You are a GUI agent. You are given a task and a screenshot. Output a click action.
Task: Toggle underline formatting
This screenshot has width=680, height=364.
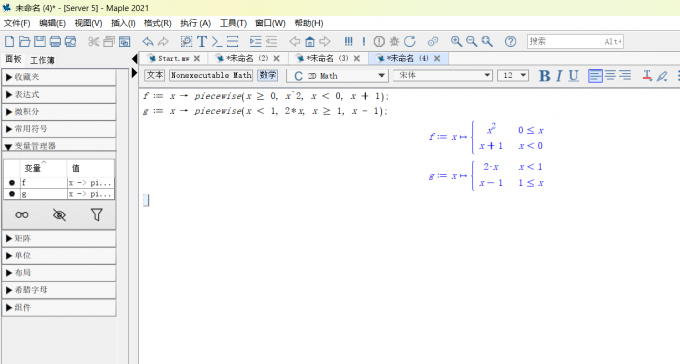(x=573, y=75)
